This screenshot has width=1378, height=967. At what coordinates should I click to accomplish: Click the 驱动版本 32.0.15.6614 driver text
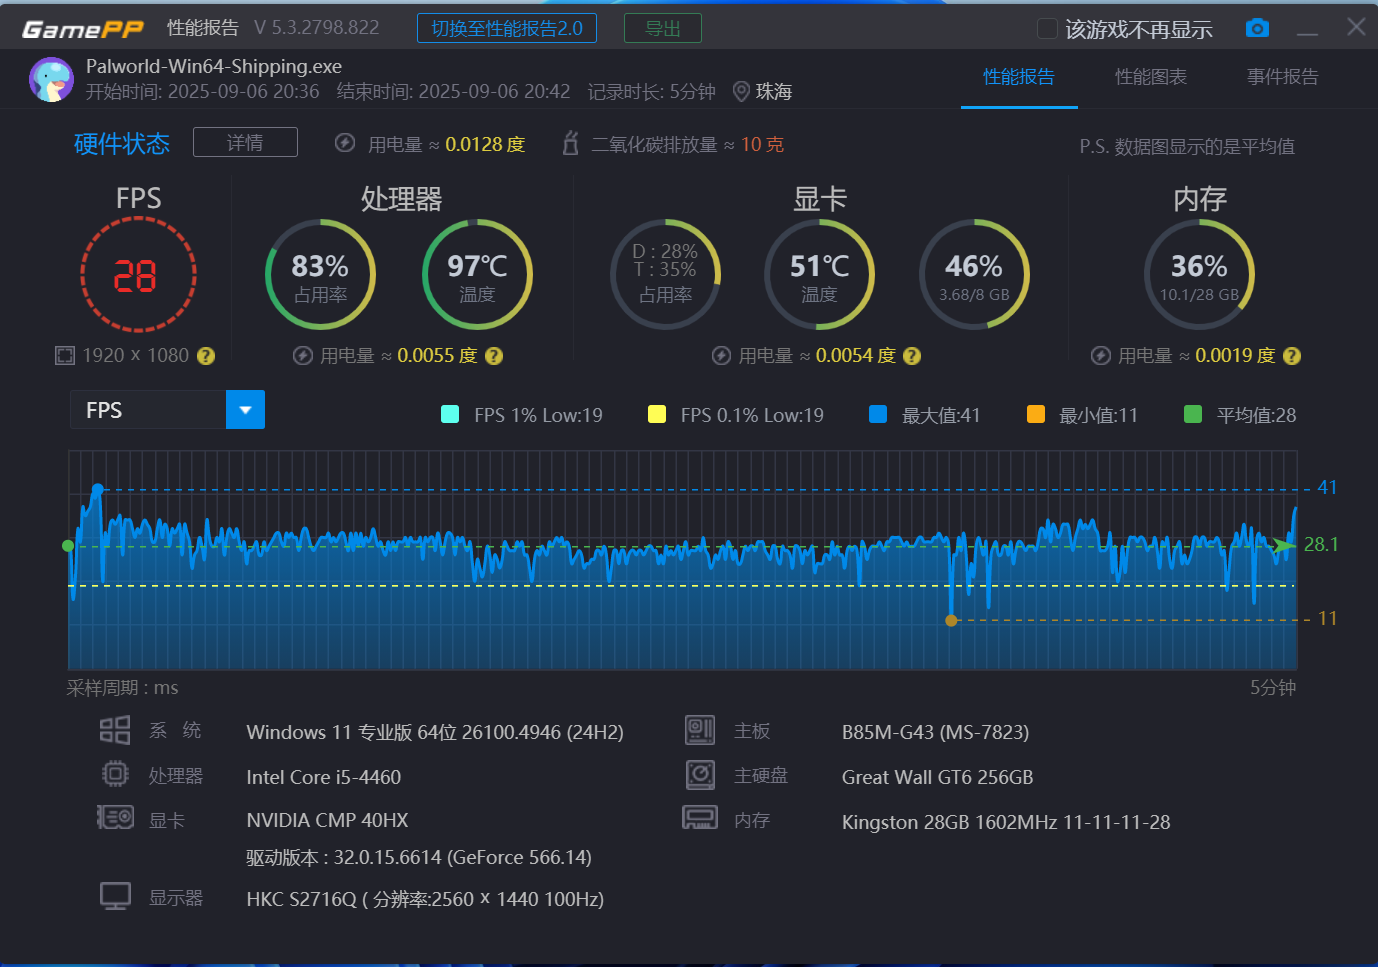419,857
